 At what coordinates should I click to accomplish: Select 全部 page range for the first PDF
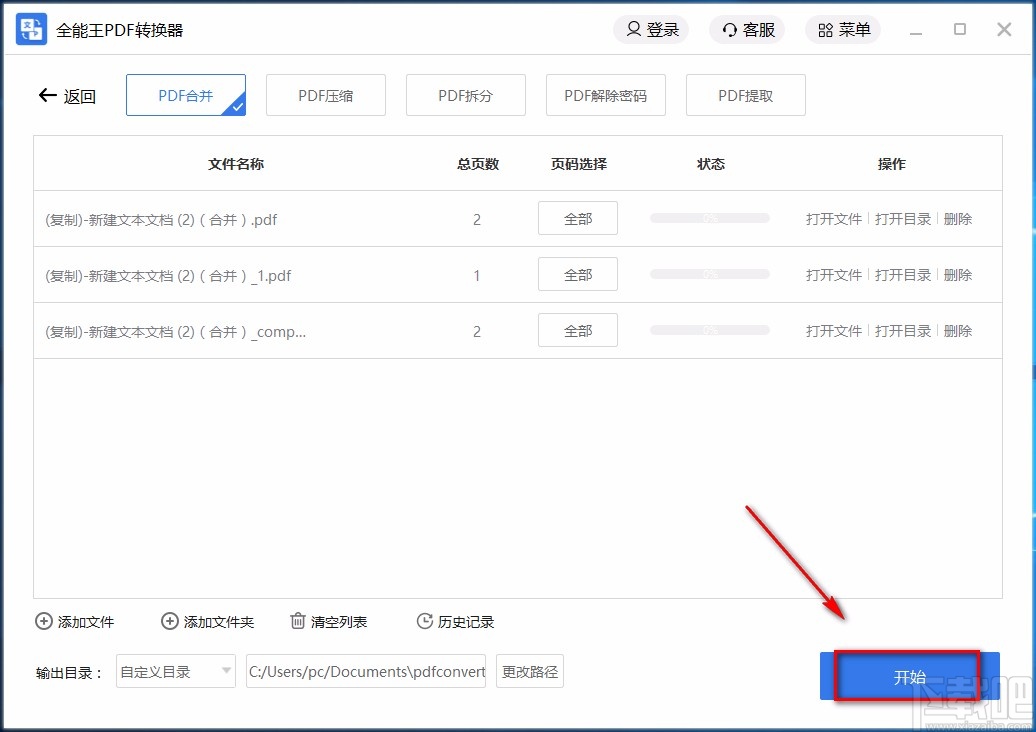[x=577, y=218]
